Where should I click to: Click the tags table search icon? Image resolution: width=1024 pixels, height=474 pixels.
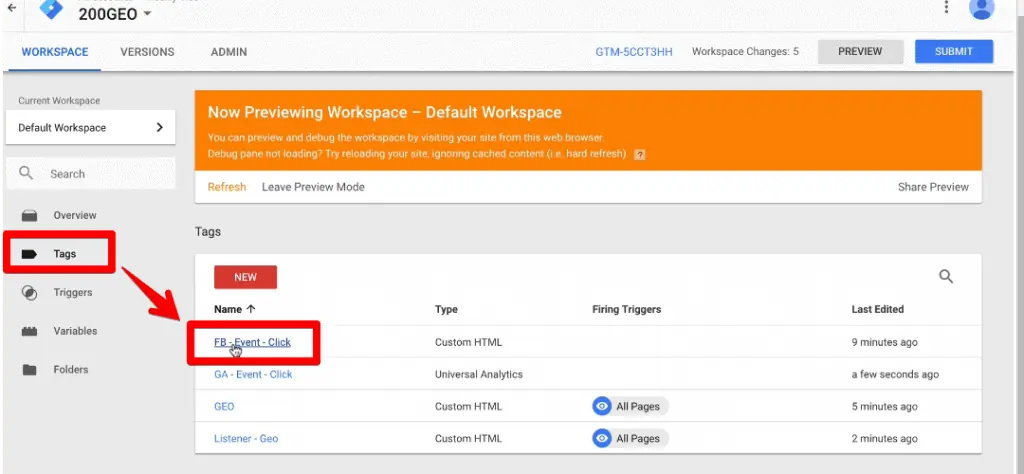click(x=946, y=276)
